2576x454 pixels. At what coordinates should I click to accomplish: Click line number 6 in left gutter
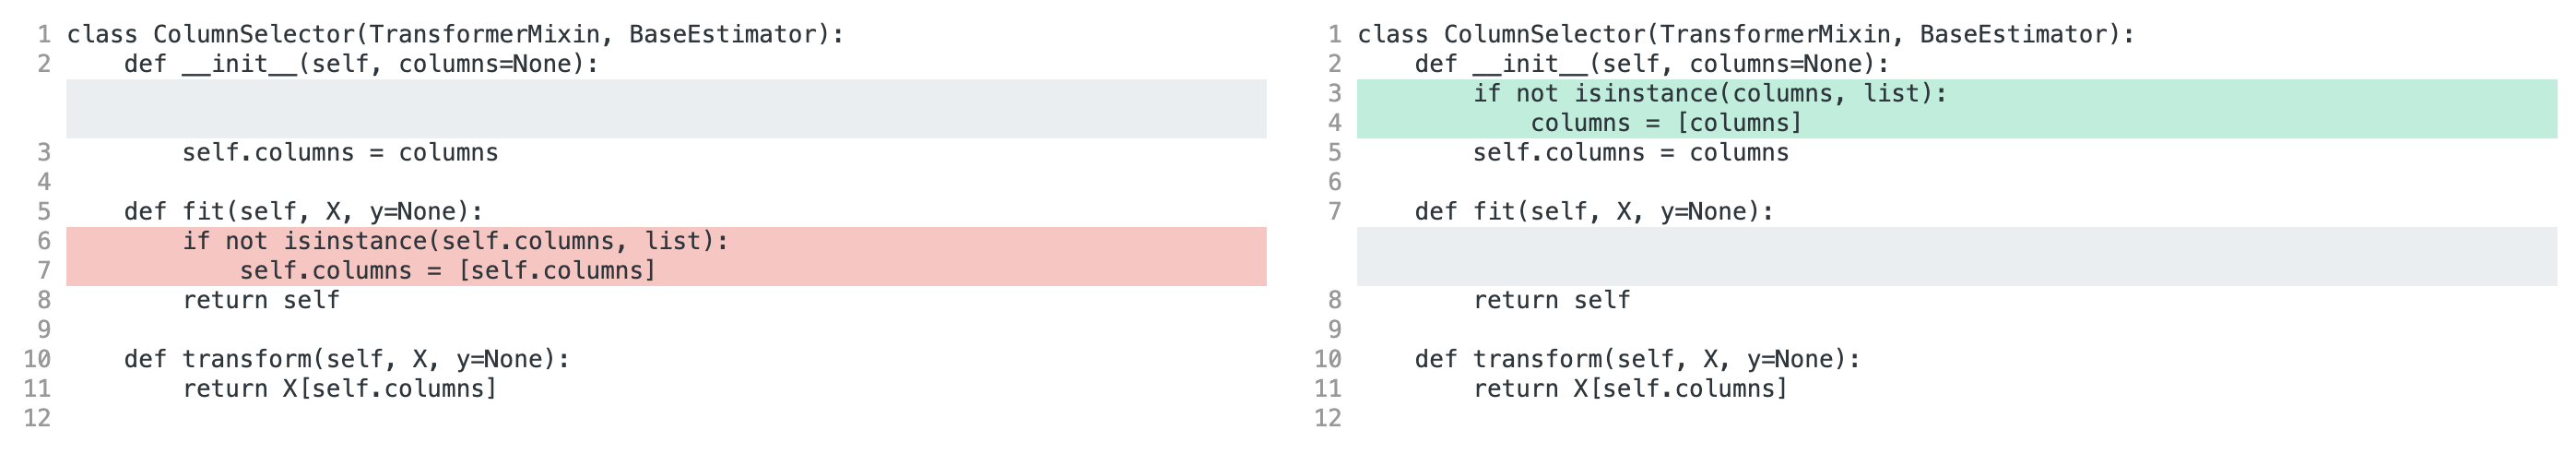(x=44, y=241)
